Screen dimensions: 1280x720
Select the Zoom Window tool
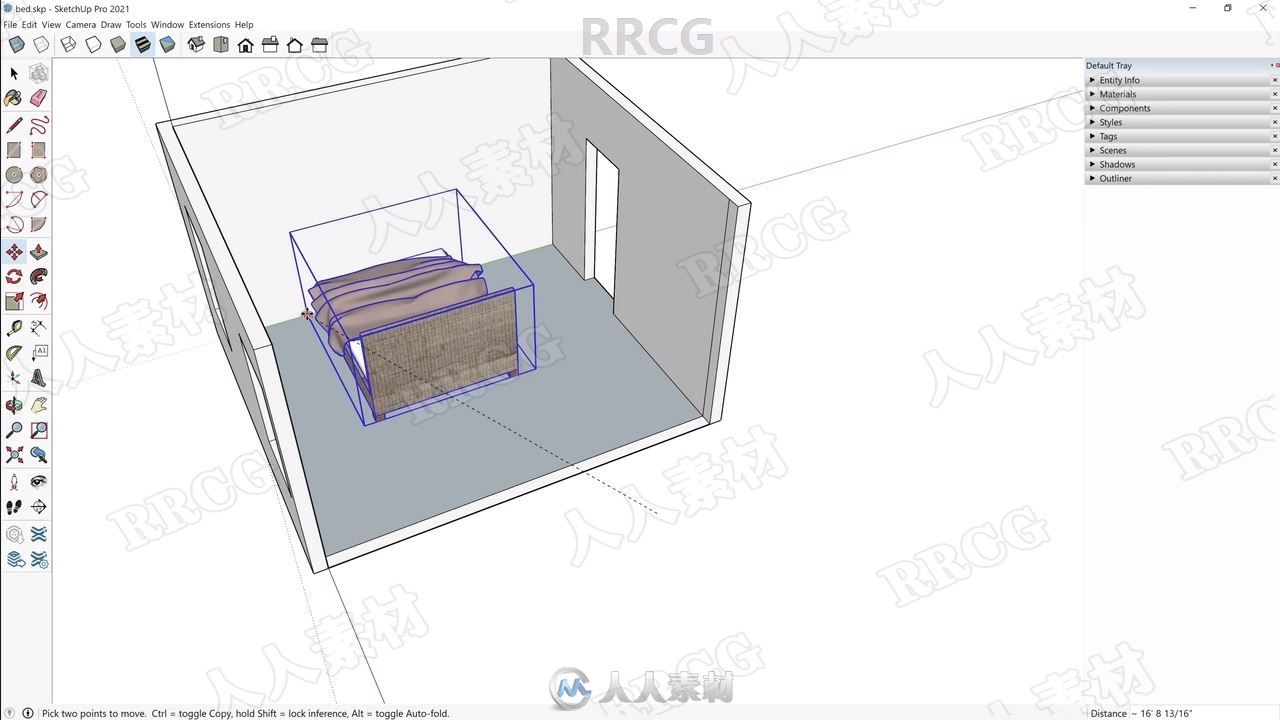[39, 431]
